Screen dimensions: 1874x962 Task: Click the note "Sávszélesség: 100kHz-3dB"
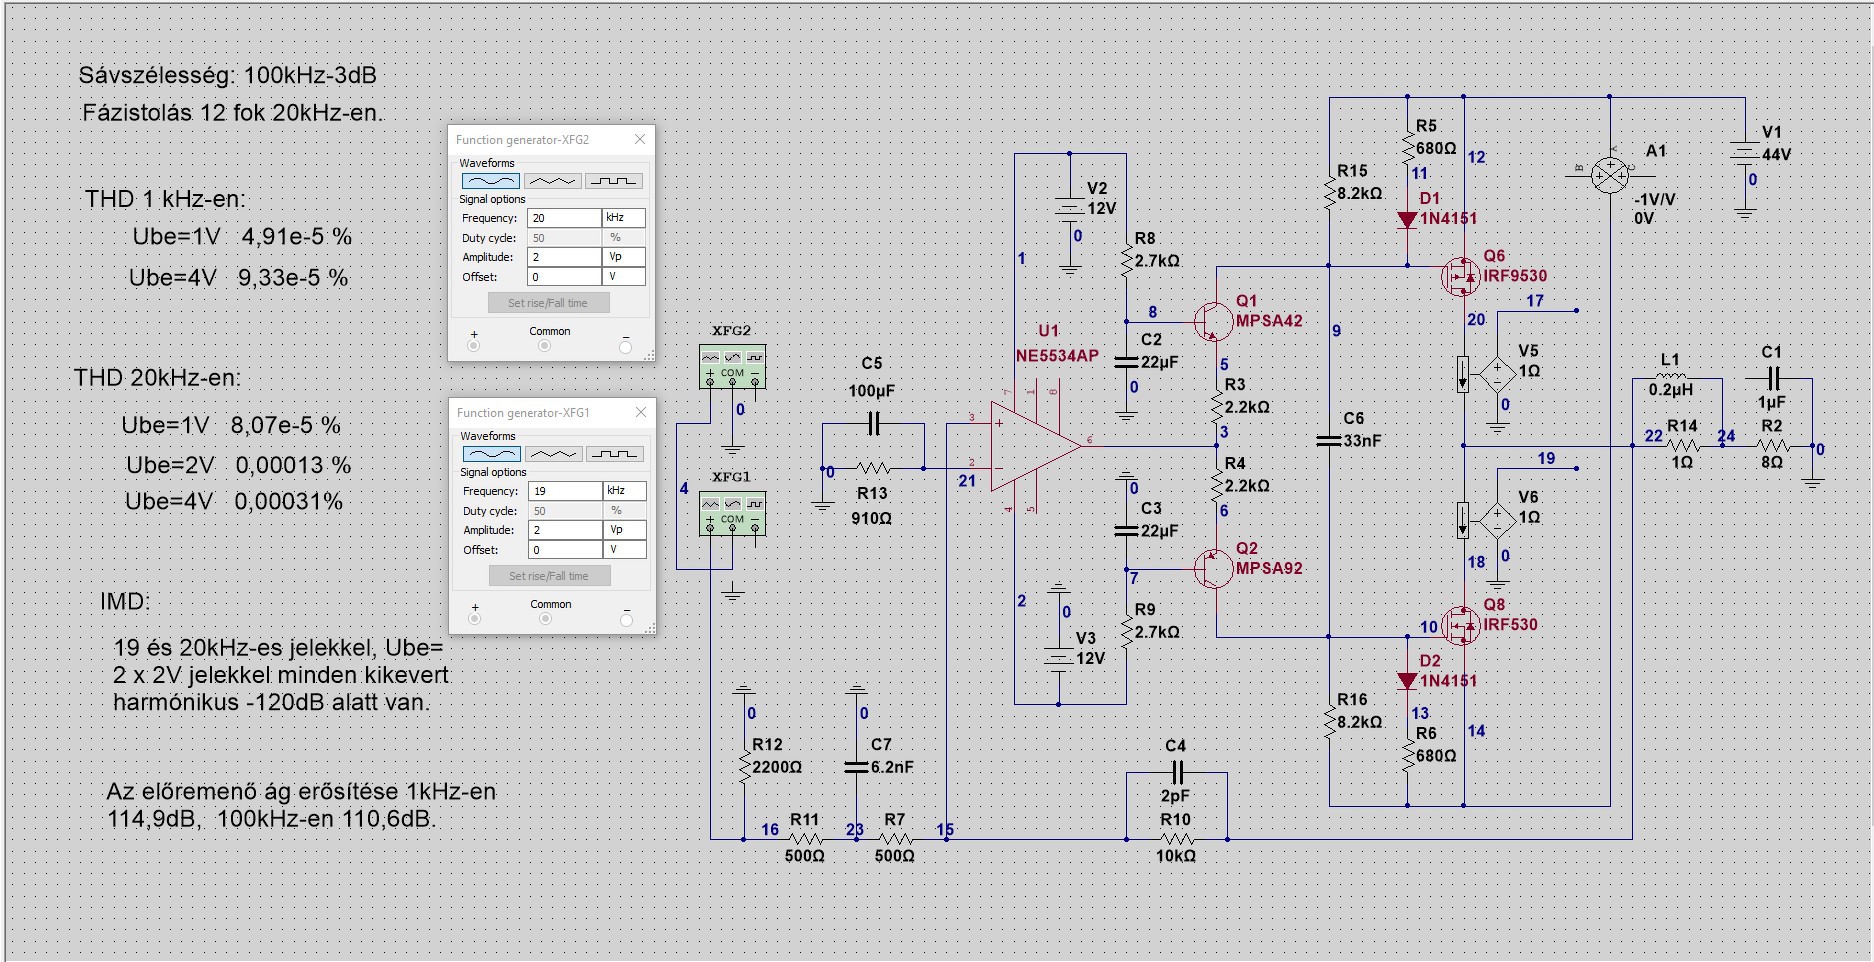[228, 76]
